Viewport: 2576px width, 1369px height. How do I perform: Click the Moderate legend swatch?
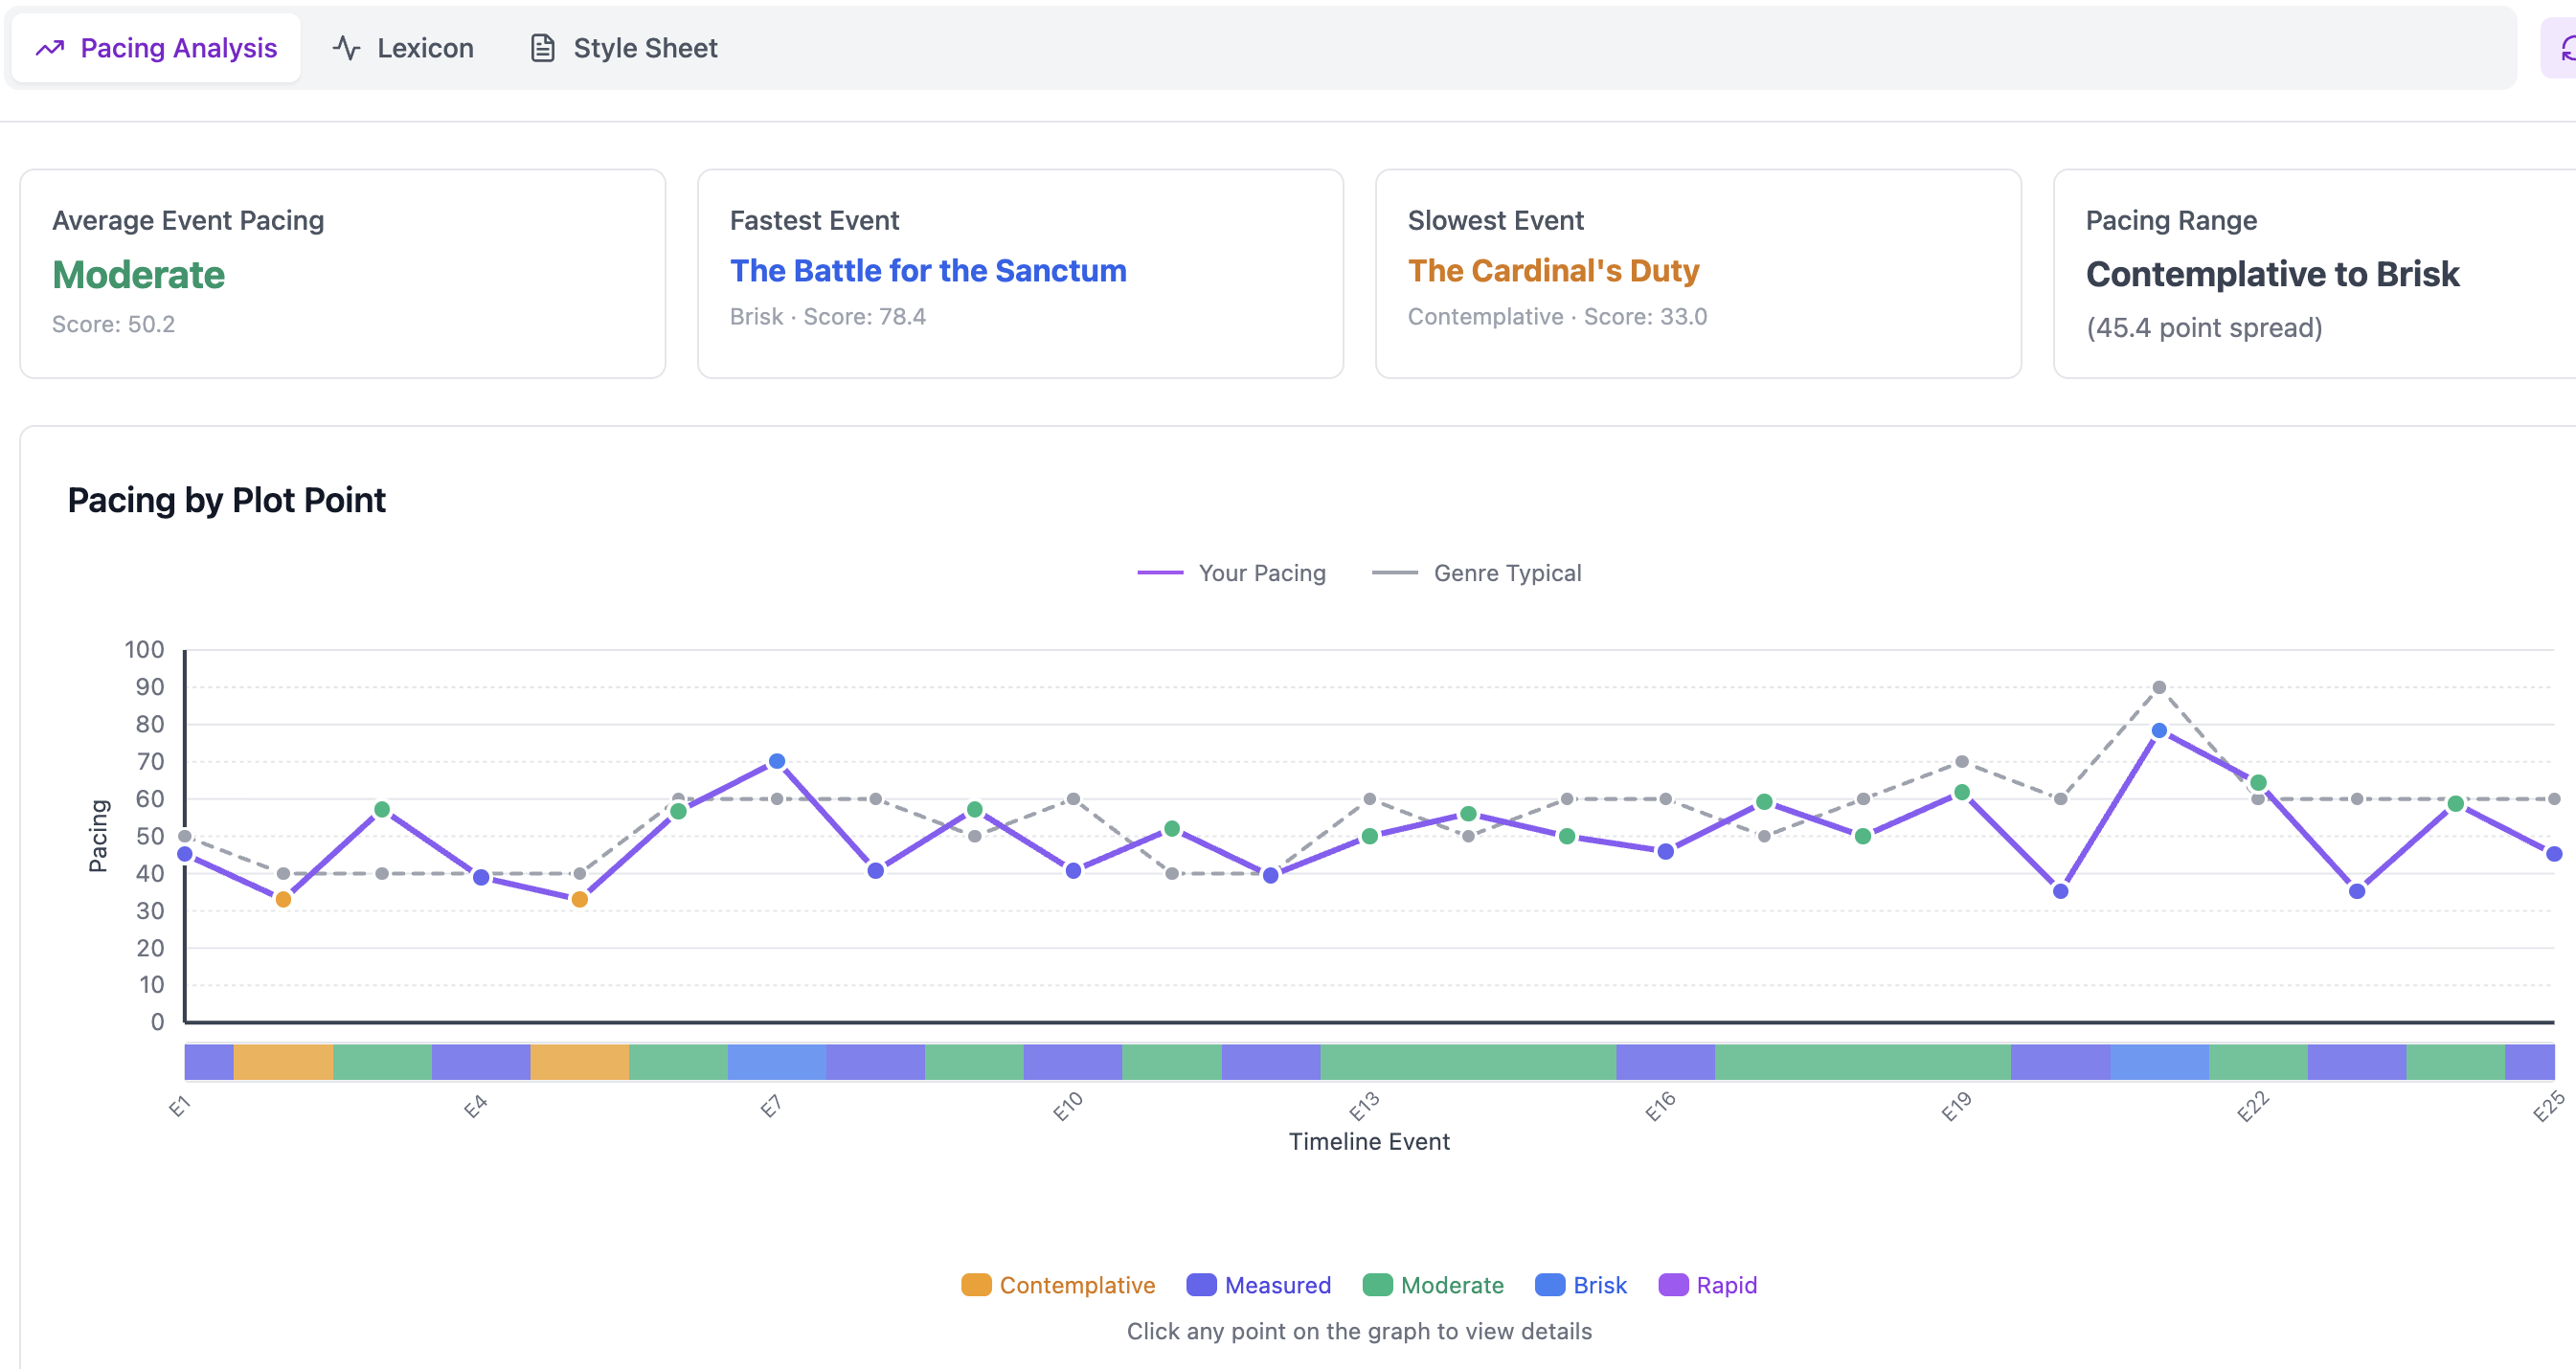[x=1377, y=1285]
